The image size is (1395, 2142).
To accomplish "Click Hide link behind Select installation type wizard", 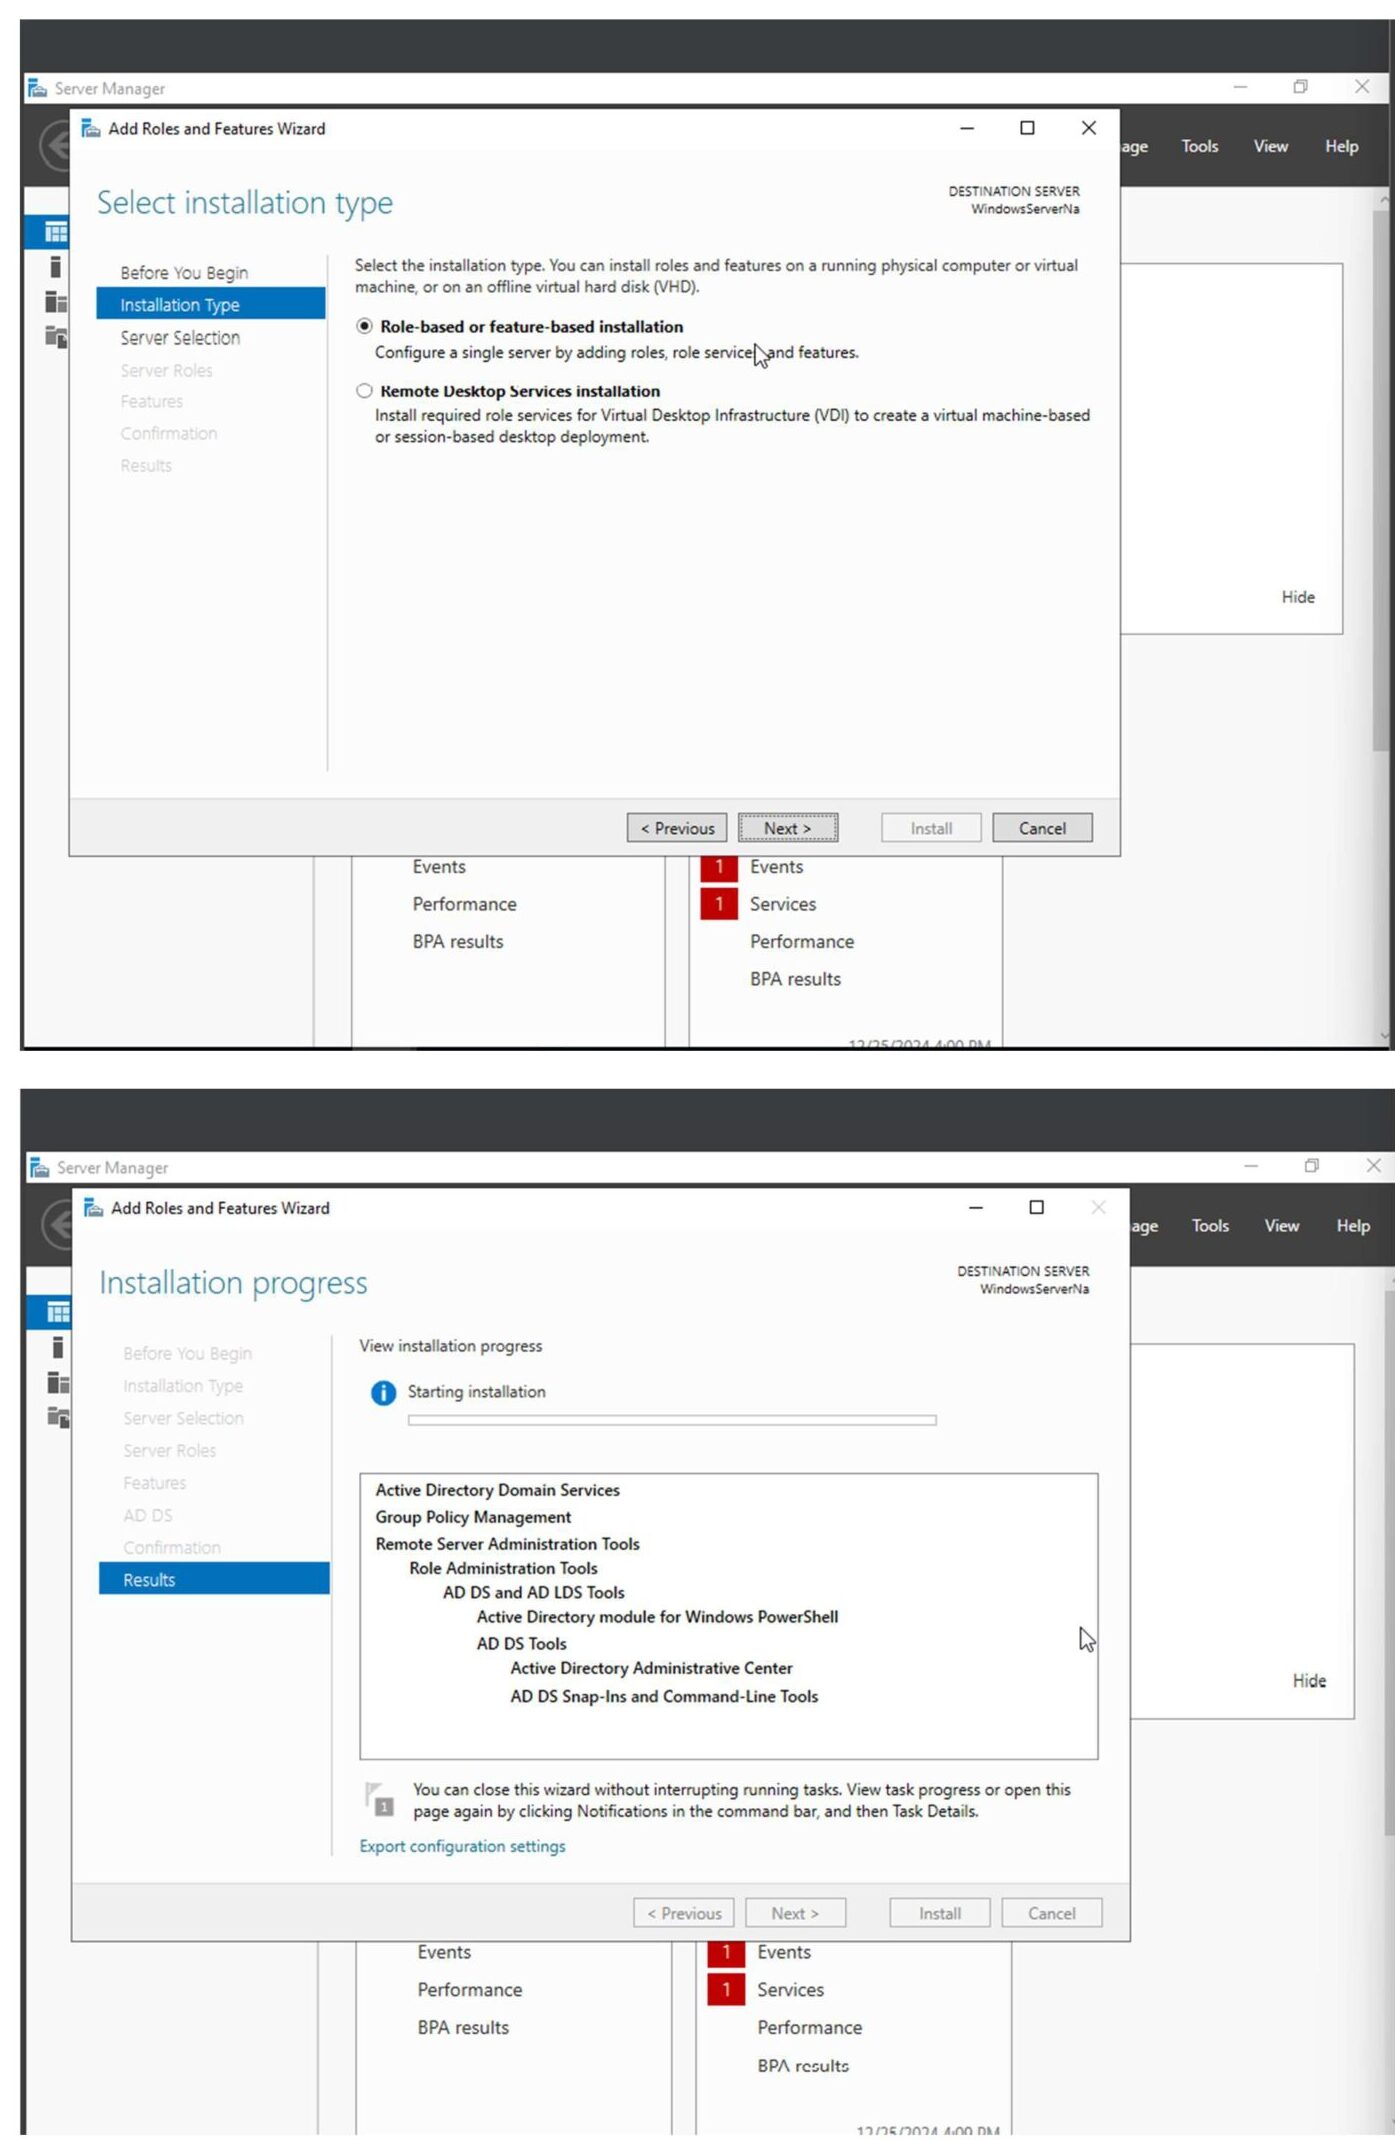I will tap(1298, 597).
